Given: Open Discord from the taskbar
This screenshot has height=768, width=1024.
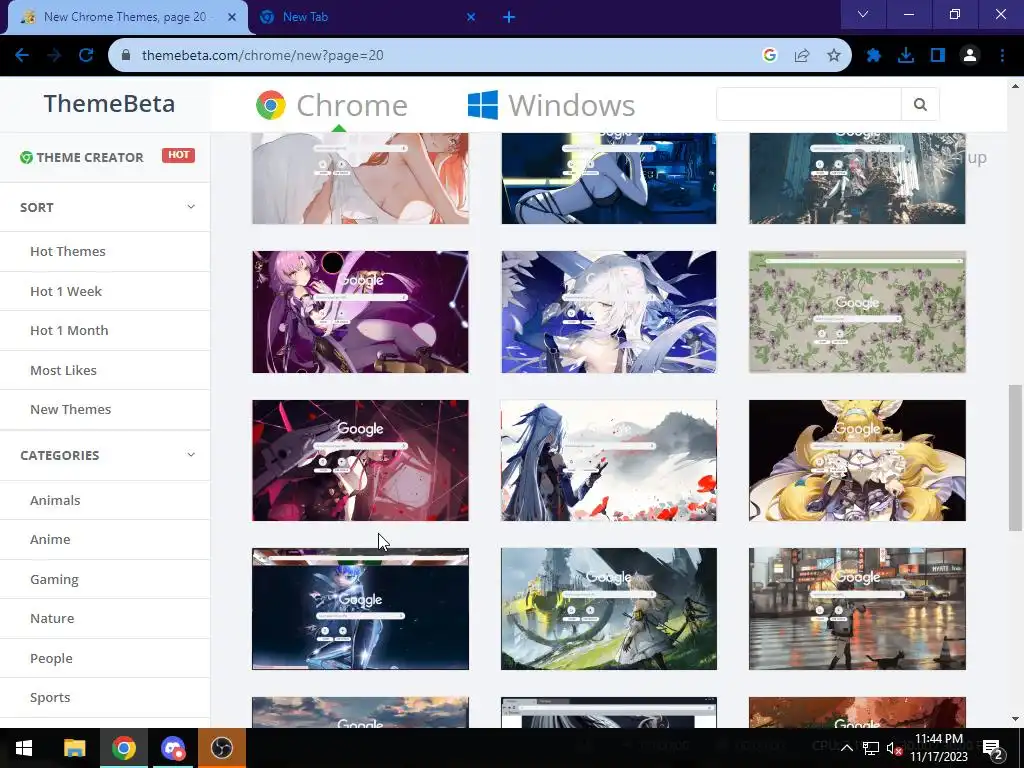Looking at the screenshot, I should [173, 748].
